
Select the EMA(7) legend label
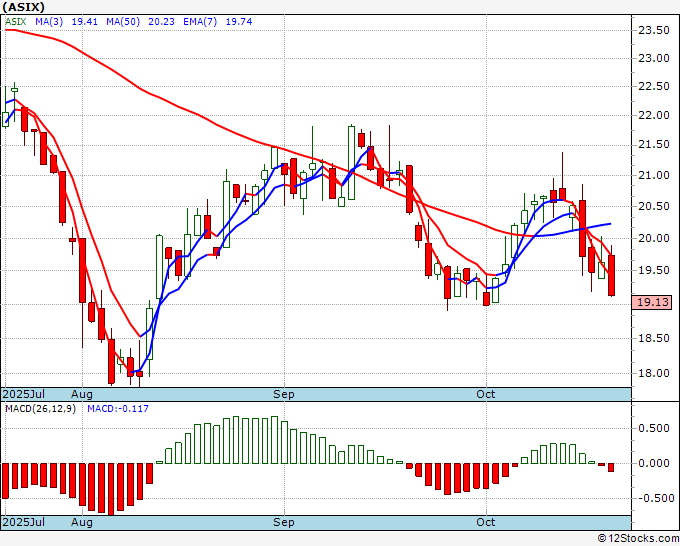point(200,22)
